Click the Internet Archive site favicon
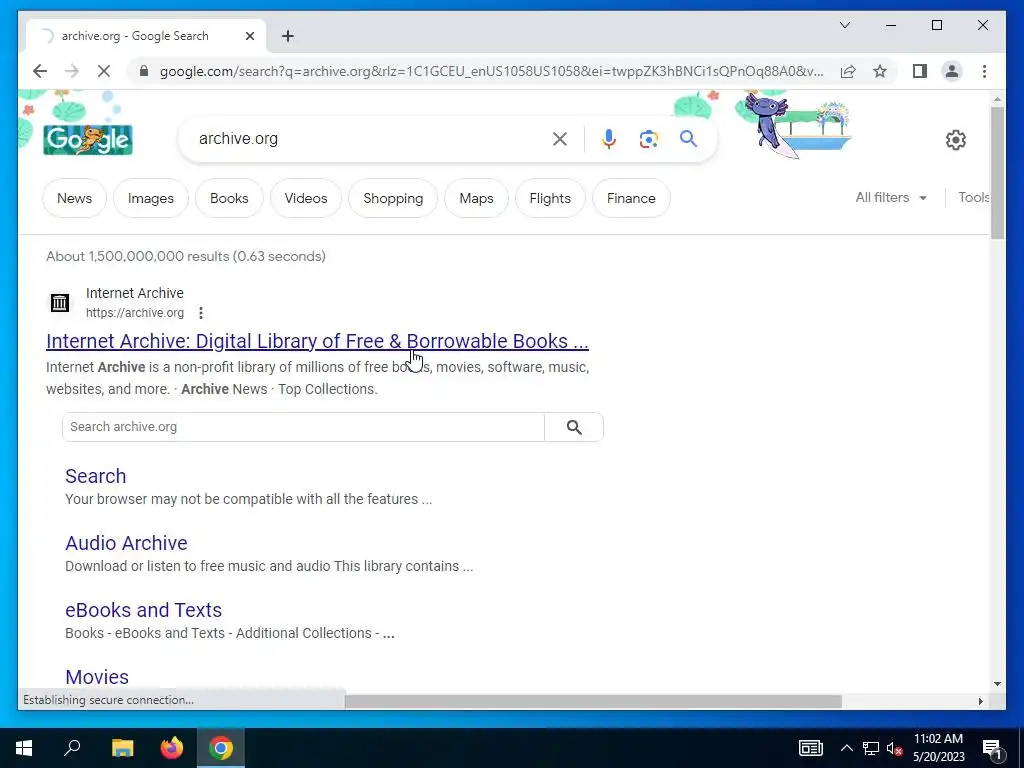 [60, 303]
